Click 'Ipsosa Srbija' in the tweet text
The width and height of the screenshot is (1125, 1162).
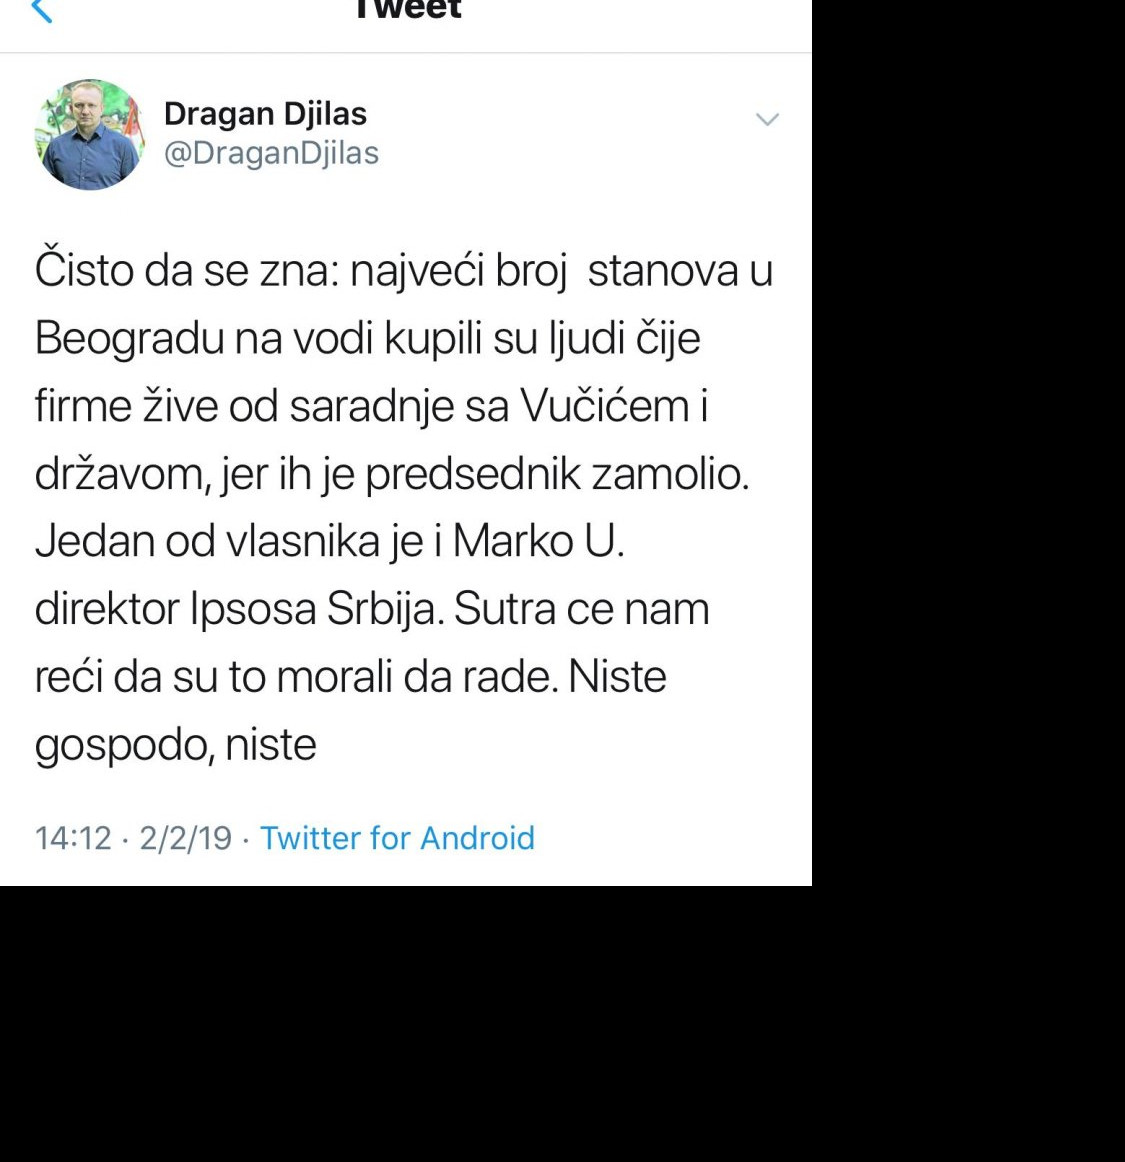point(313,609)
